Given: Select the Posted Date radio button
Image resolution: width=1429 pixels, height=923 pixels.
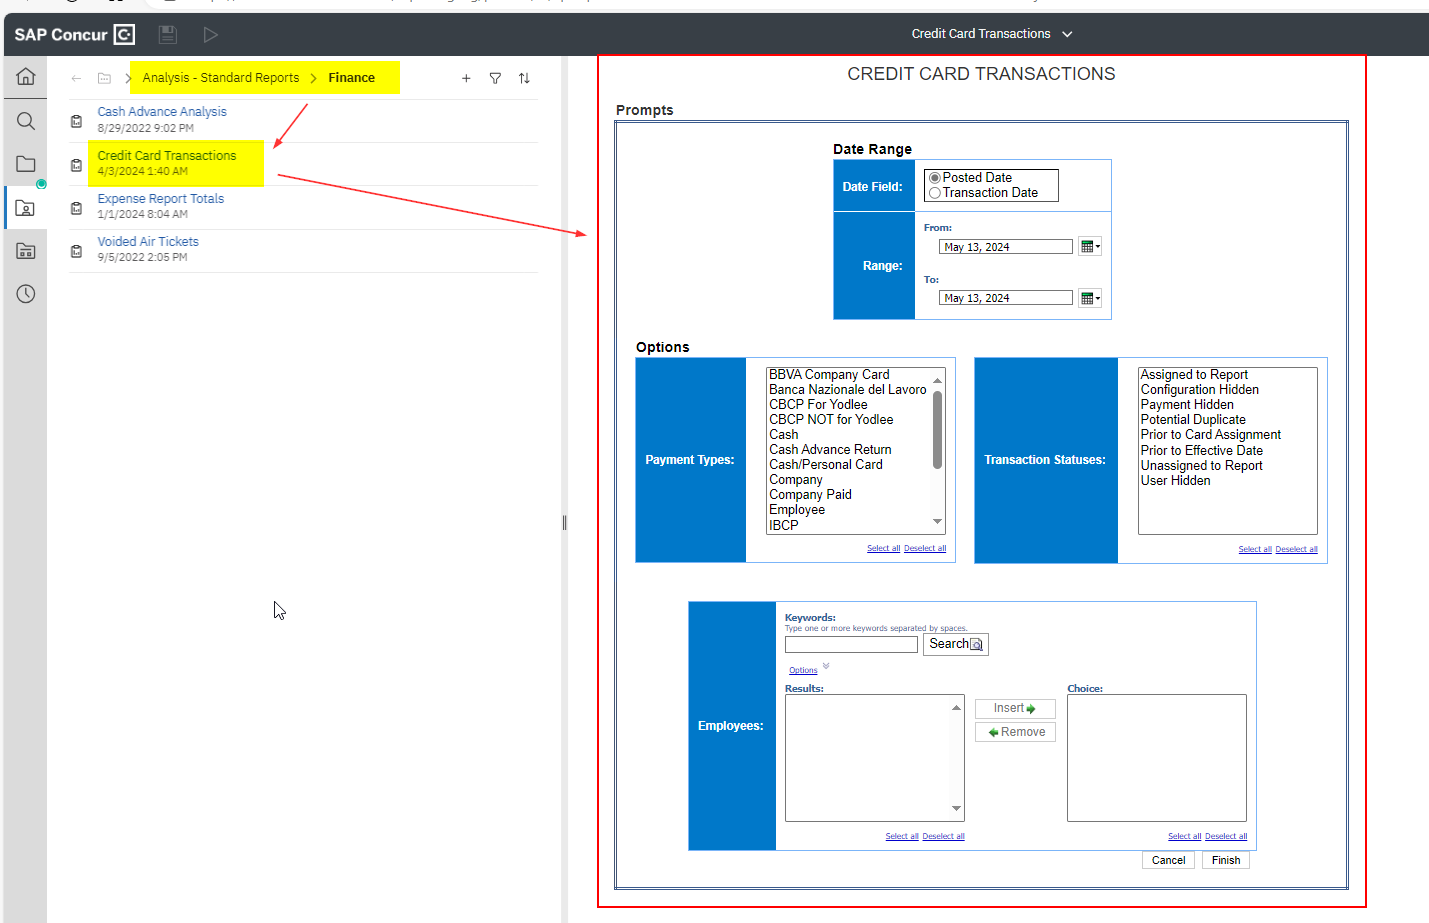Looking at the screenshot, I should pos(935,178).
